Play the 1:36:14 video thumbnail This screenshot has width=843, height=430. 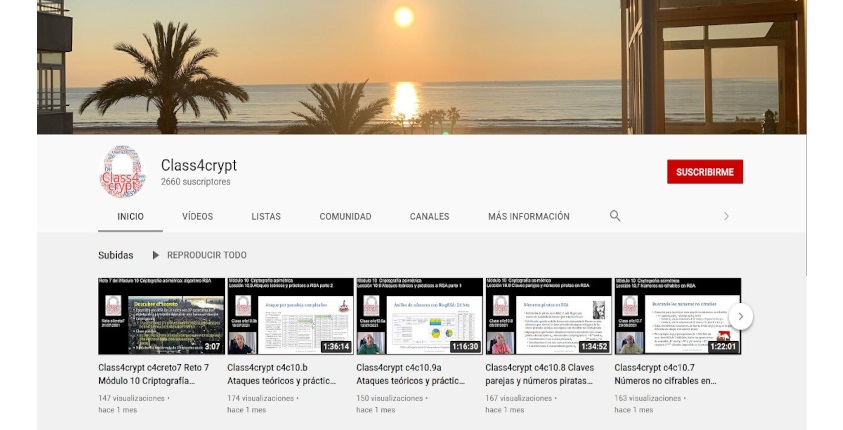click(x=290, y=316)
